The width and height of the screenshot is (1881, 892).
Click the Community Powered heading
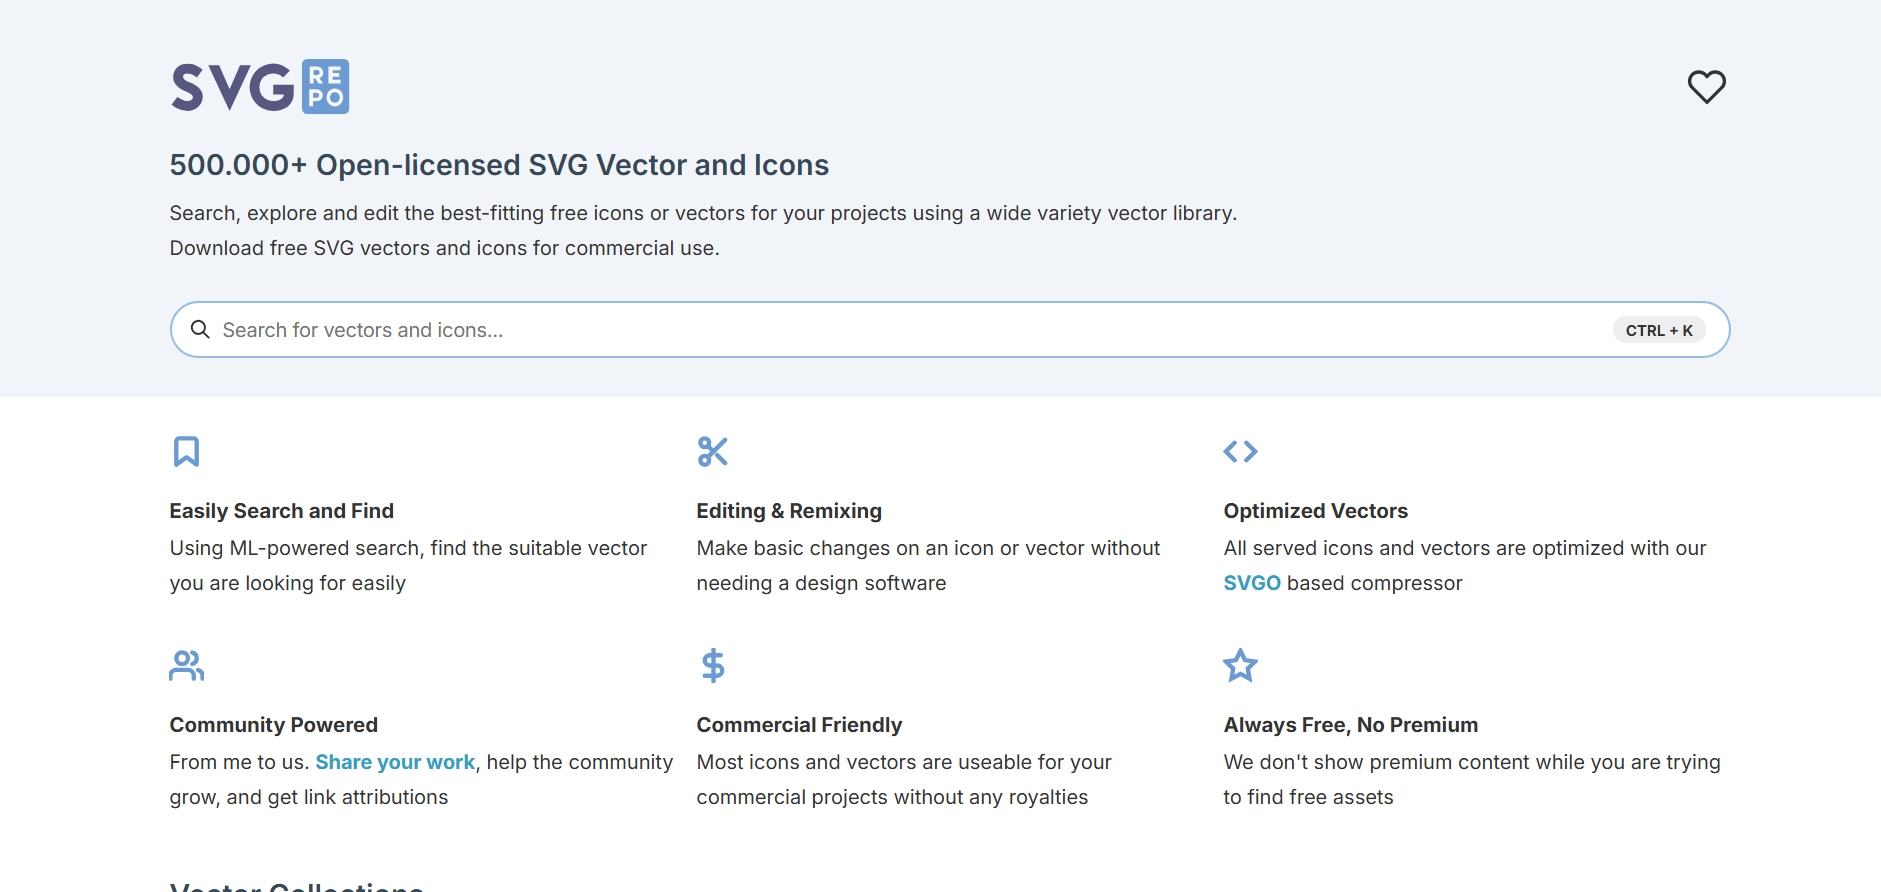pyautogui.click(x=273, y=725)
